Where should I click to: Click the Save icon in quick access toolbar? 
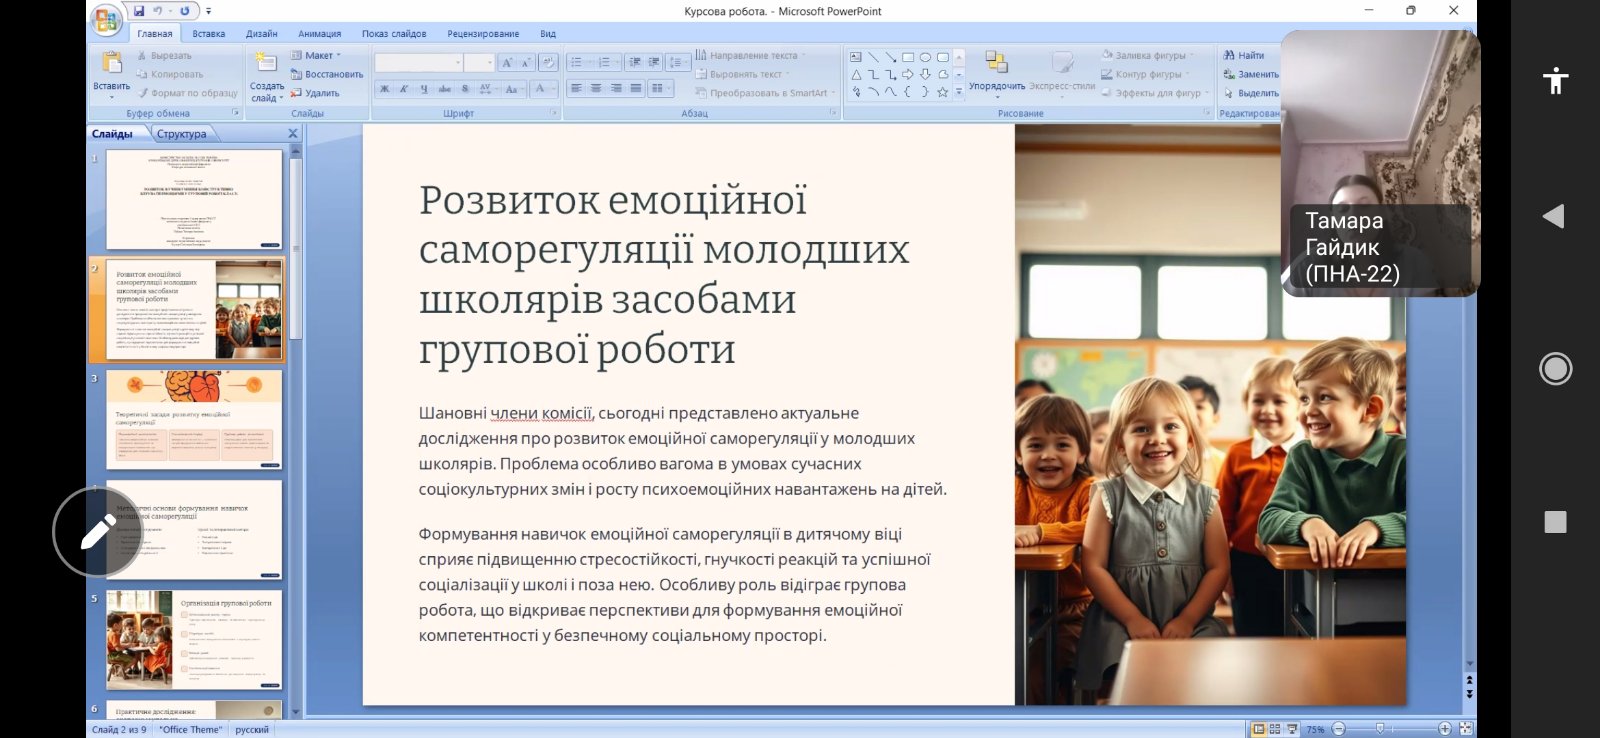tap(139, 11)
